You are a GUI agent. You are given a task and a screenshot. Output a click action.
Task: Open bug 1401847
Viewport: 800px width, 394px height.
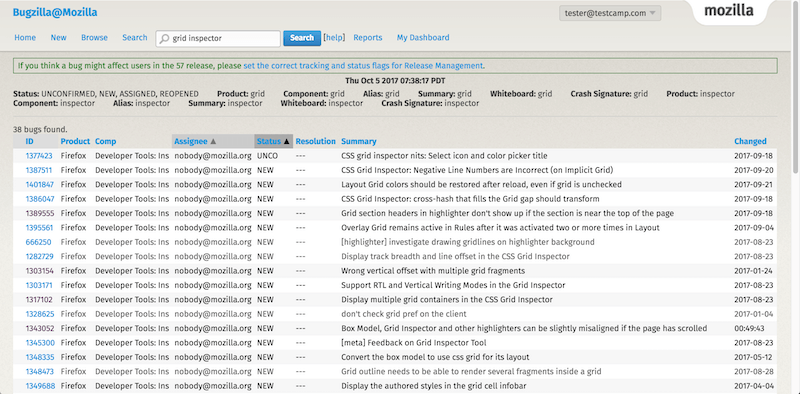(x=40, y=184)
